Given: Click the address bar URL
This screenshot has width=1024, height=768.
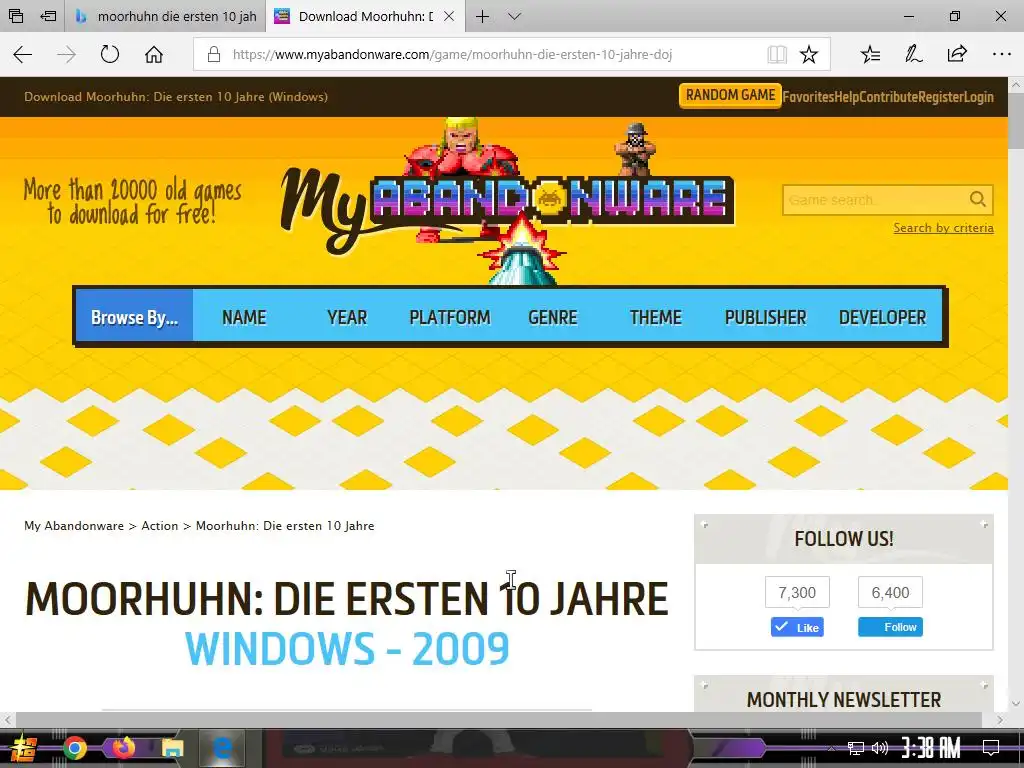Looking at the screenshot, I should point(452,54).
